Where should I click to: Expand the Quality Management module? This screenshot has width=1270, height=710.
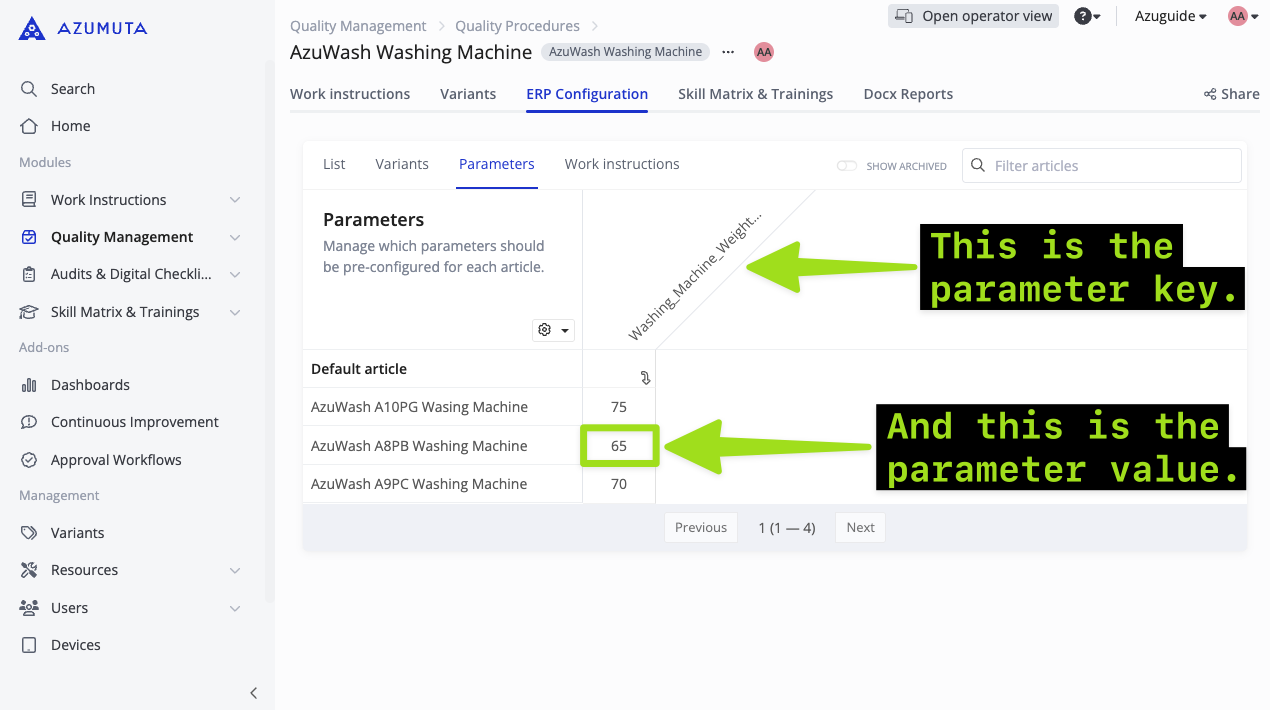[234, 236]
